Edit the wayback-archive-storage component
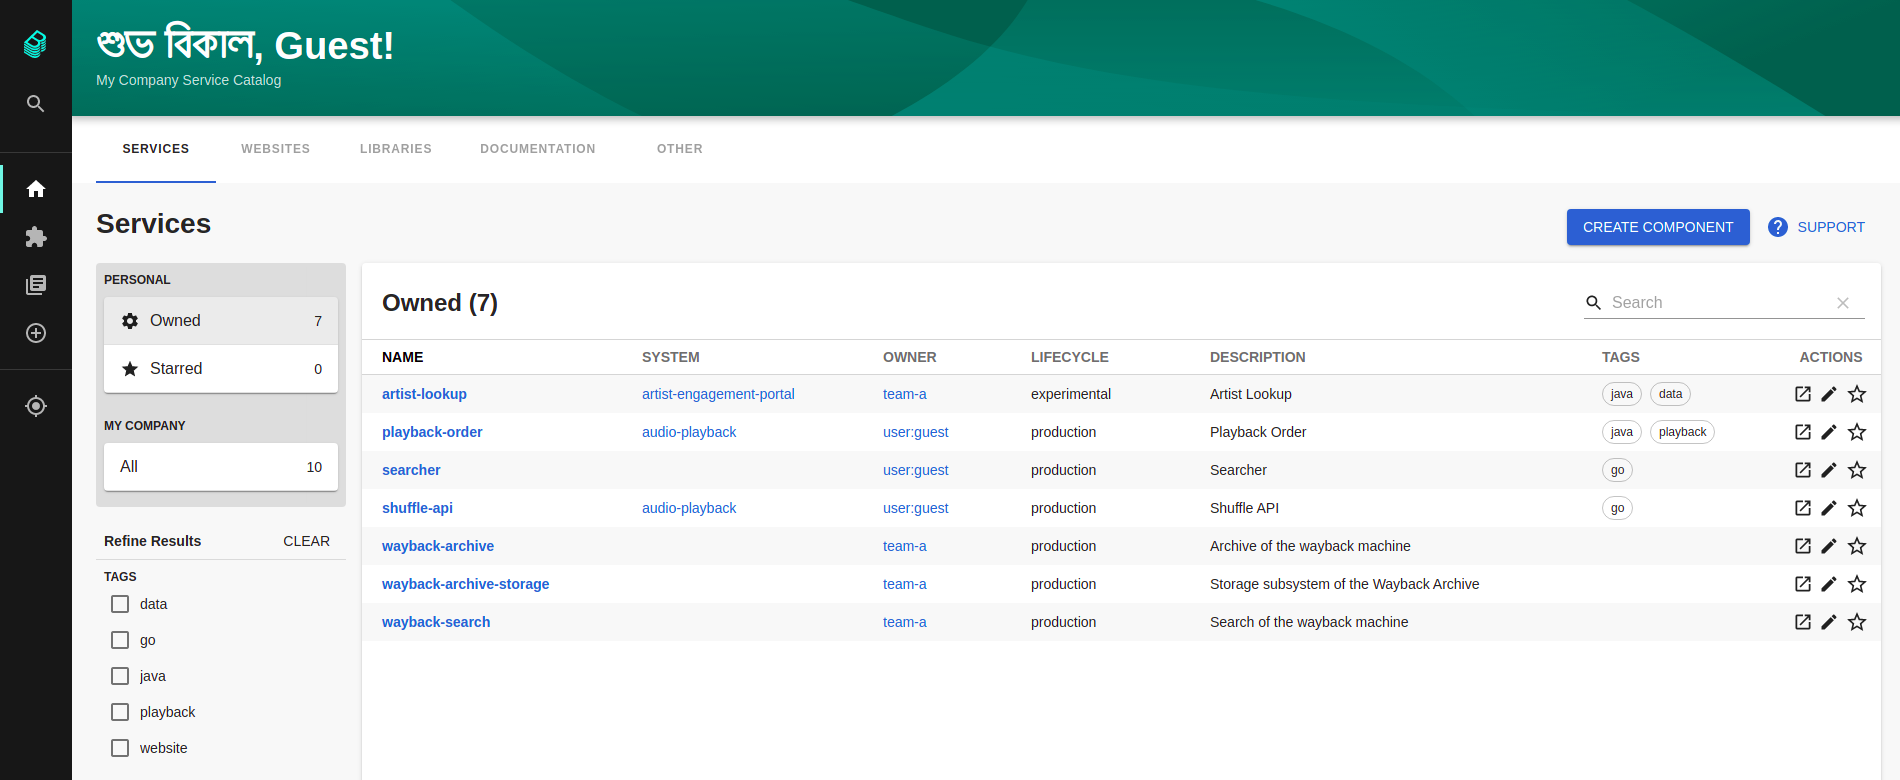1900x780 pixels. point(1829,584)
